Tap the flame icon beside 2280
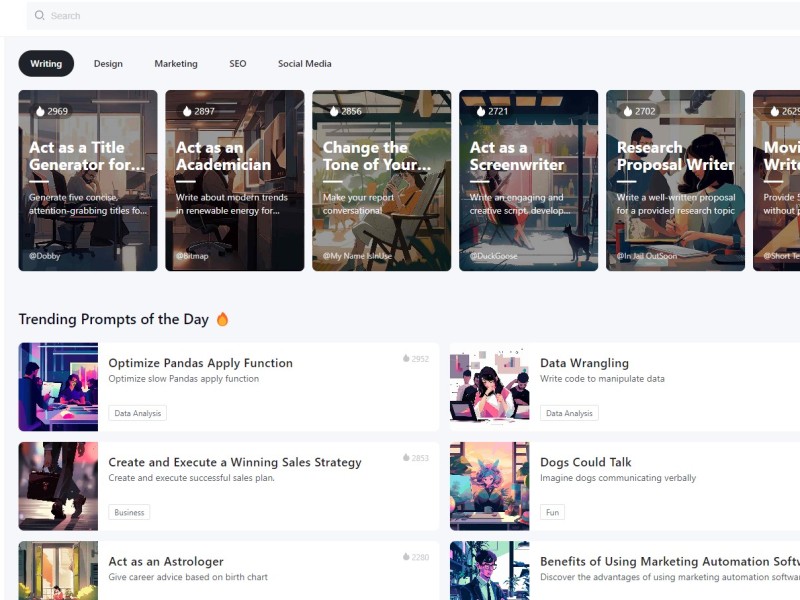This screenshot has width=800, height=600. (406, 557)
